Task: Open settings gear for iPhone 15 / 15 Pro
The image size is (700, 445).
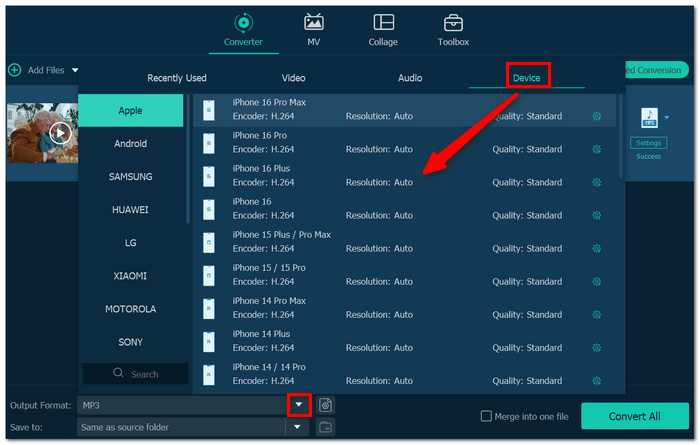Action: click(596, 281)
